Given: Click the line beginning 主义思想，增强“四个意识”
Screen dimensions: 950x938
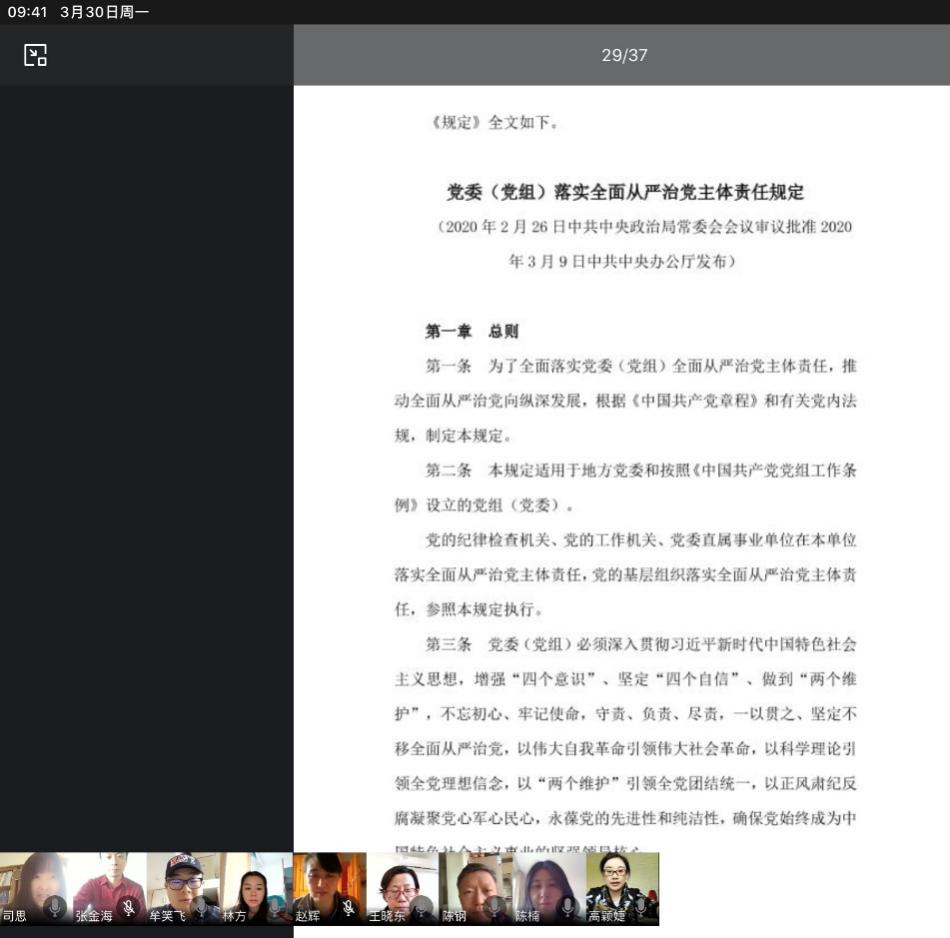Looking at the screenshot, I should (x=625, y=679).
